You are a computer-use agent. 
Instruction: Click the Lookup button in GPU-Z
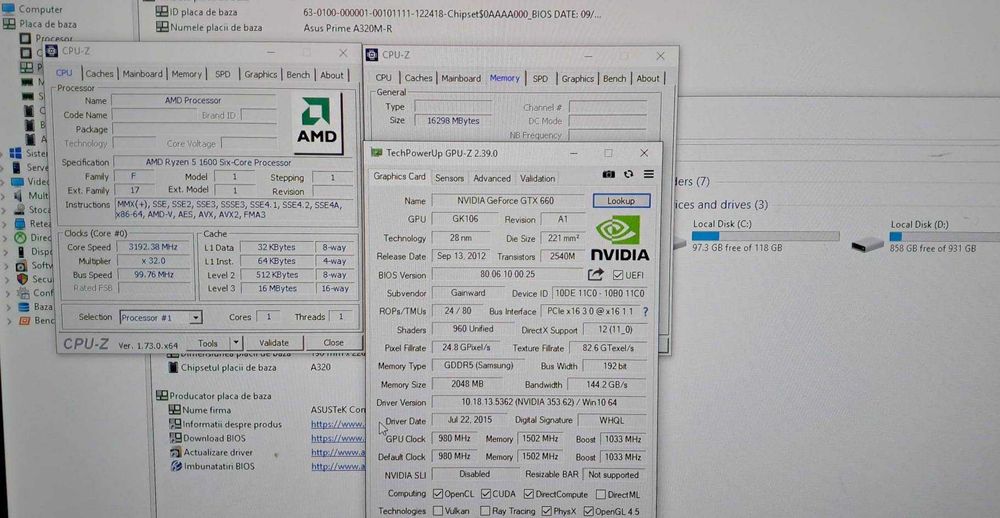(x=621, y=201)
